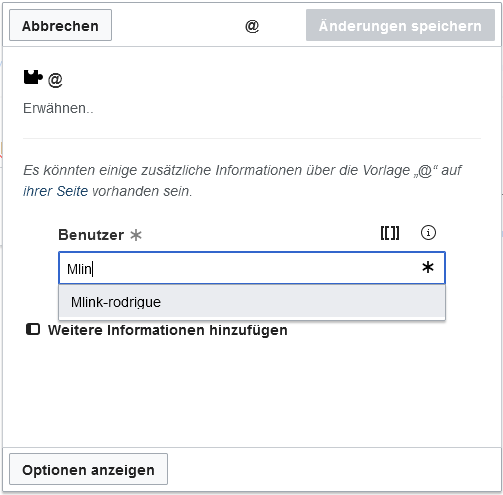Click the Weitere Informationen hinzufügen label

[x=168, y=330]
